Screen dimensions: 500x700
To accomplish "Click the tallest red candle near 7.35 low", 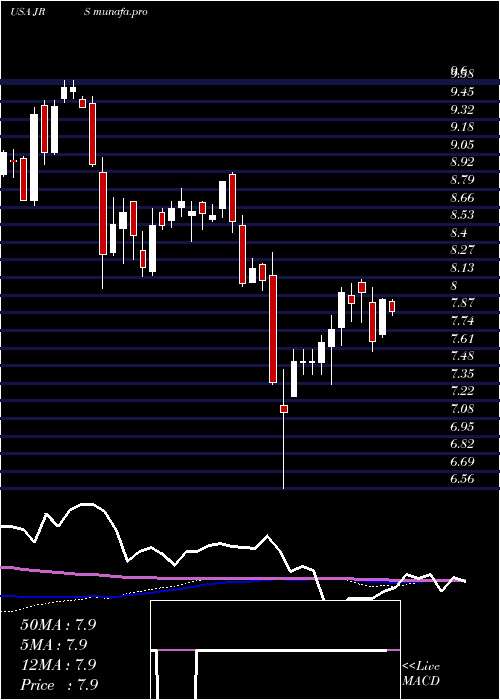I will click(x=273, y=329).
